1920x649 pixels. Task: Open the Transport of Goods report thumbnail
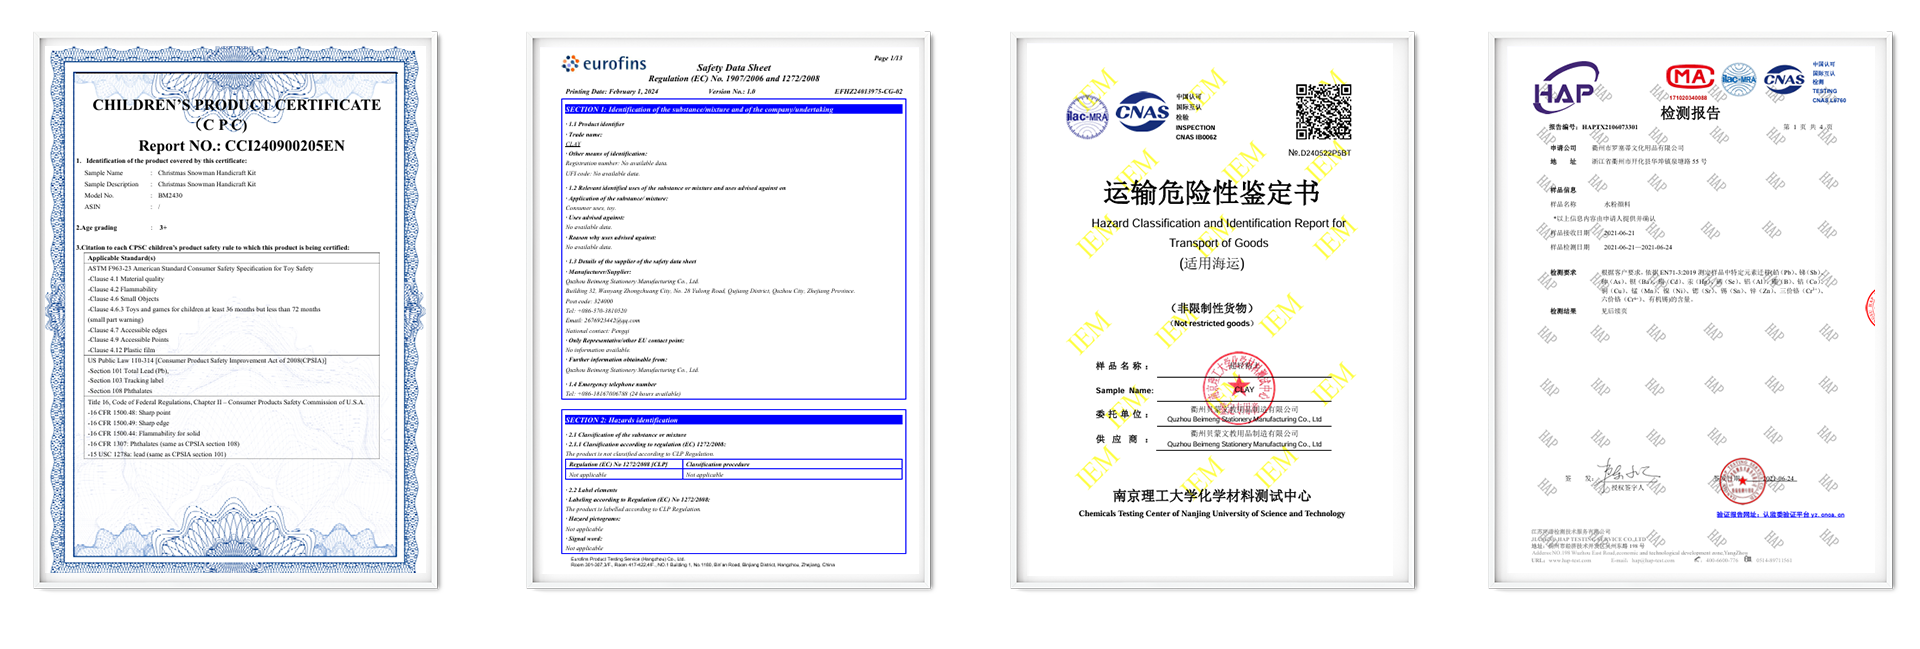click(1212, 310)
